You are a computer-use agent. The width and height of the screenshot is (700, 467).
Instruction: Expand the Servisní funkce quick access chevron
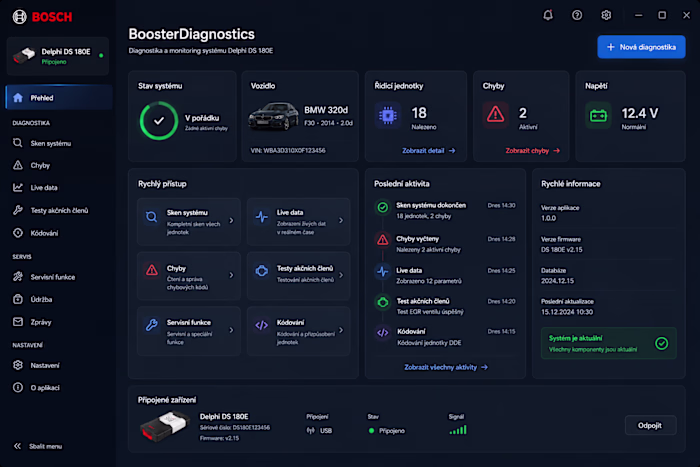(x=231, y=330)
